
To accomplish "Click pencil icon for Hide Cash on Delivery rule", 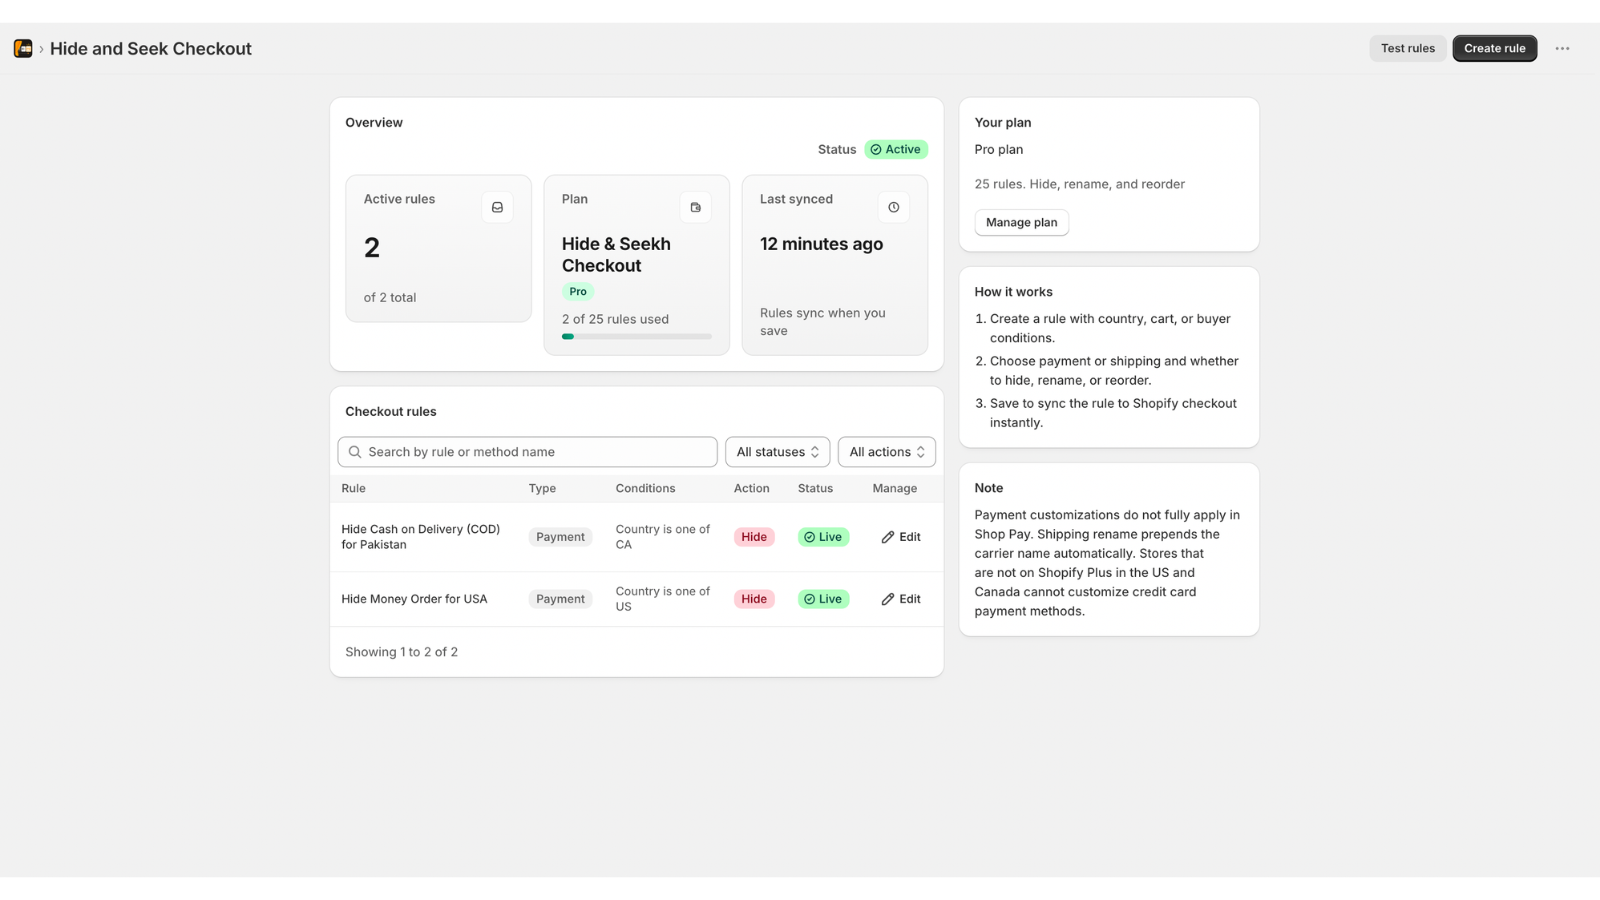I will pos(888,537).
